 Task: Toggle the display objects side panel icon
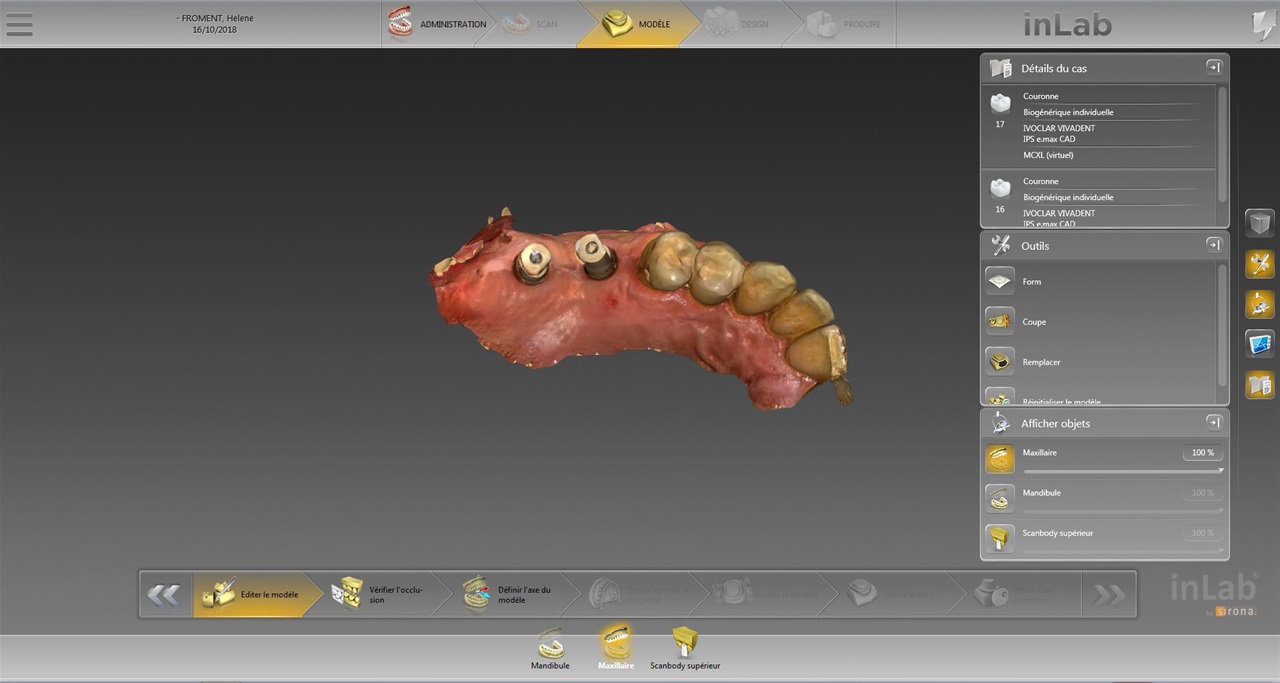pos(1260,304)
